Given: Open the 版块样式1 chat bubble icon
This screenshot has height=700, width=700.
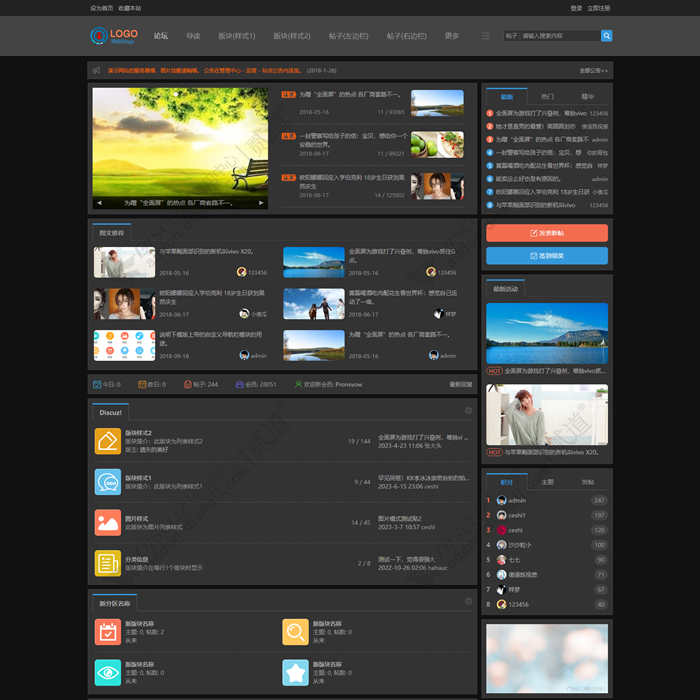Looking at the screenshot, I should (108, 482).
